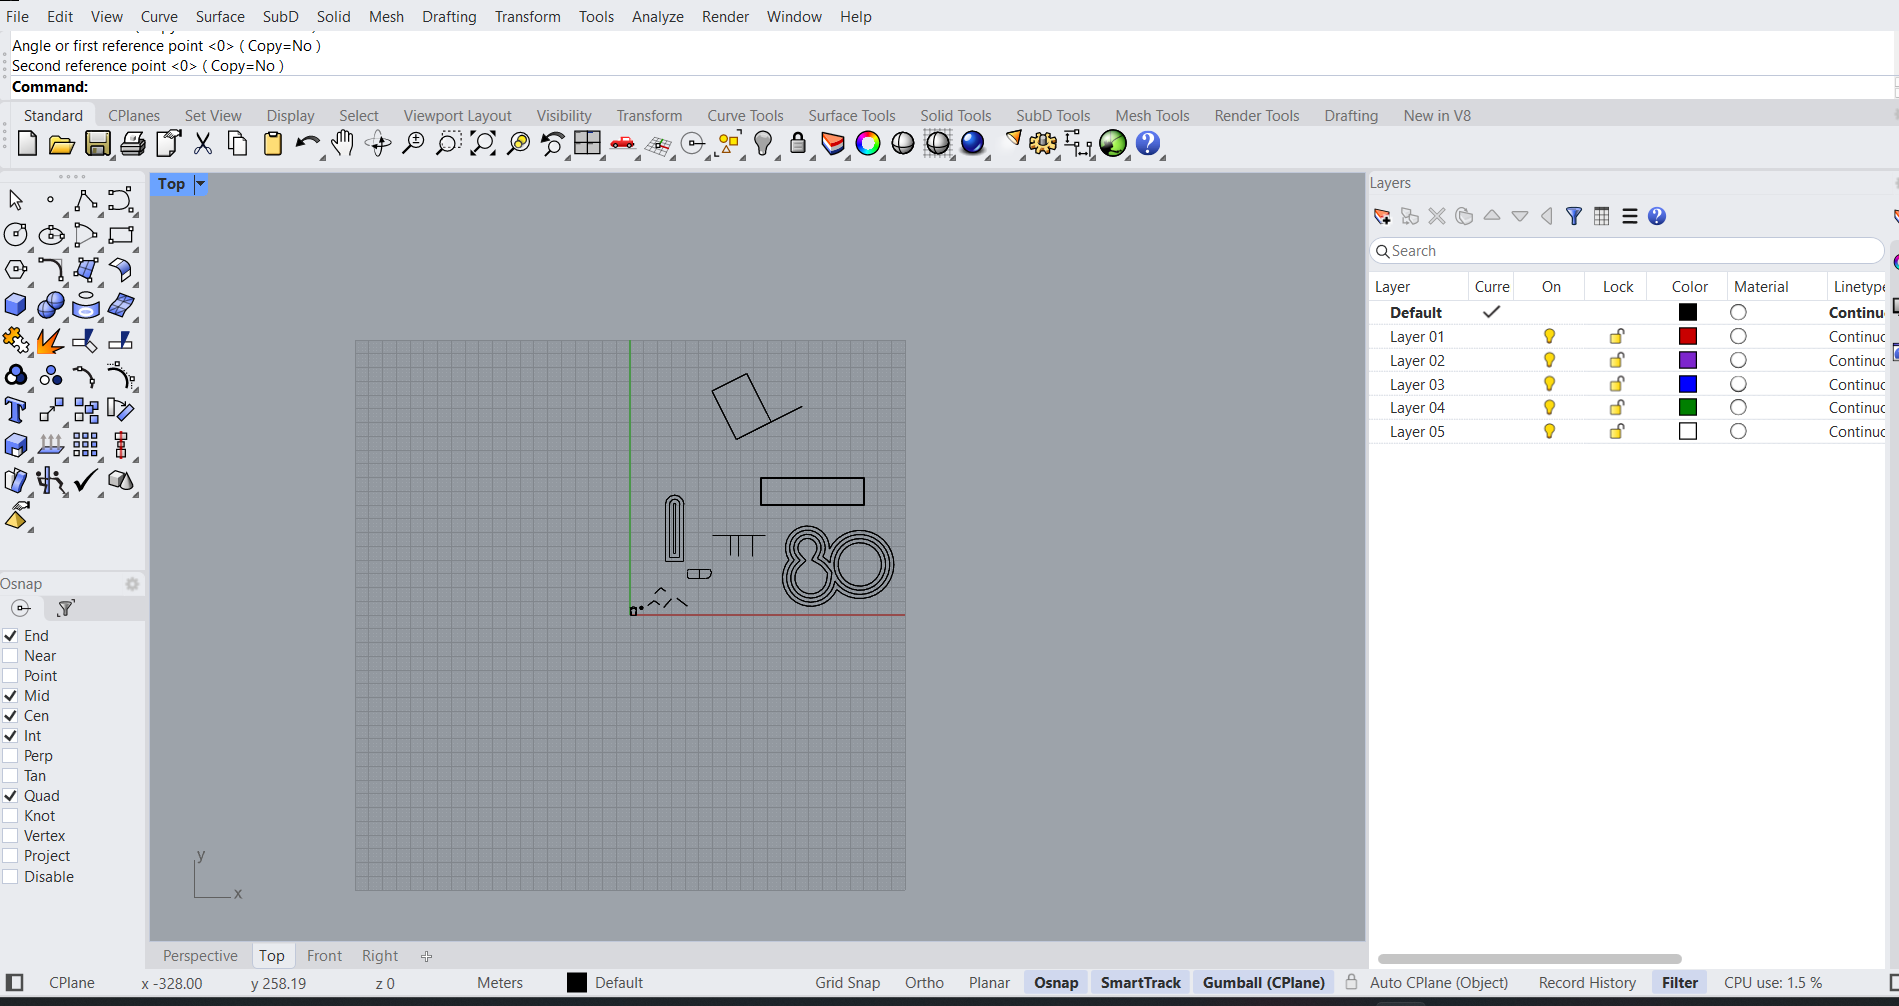
Task: Open the Surface menu
Action: click(x=220, y=17)
